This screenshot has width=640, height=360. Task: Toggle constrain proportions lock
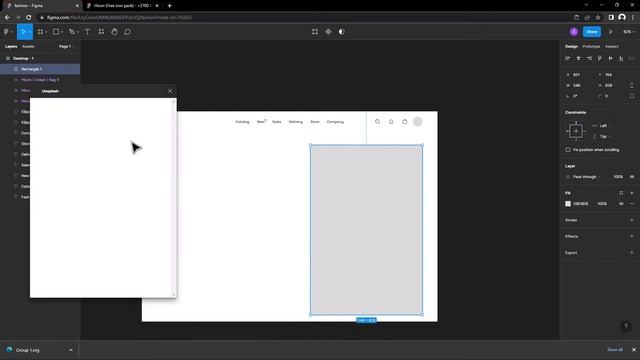[x=632, y=85]
